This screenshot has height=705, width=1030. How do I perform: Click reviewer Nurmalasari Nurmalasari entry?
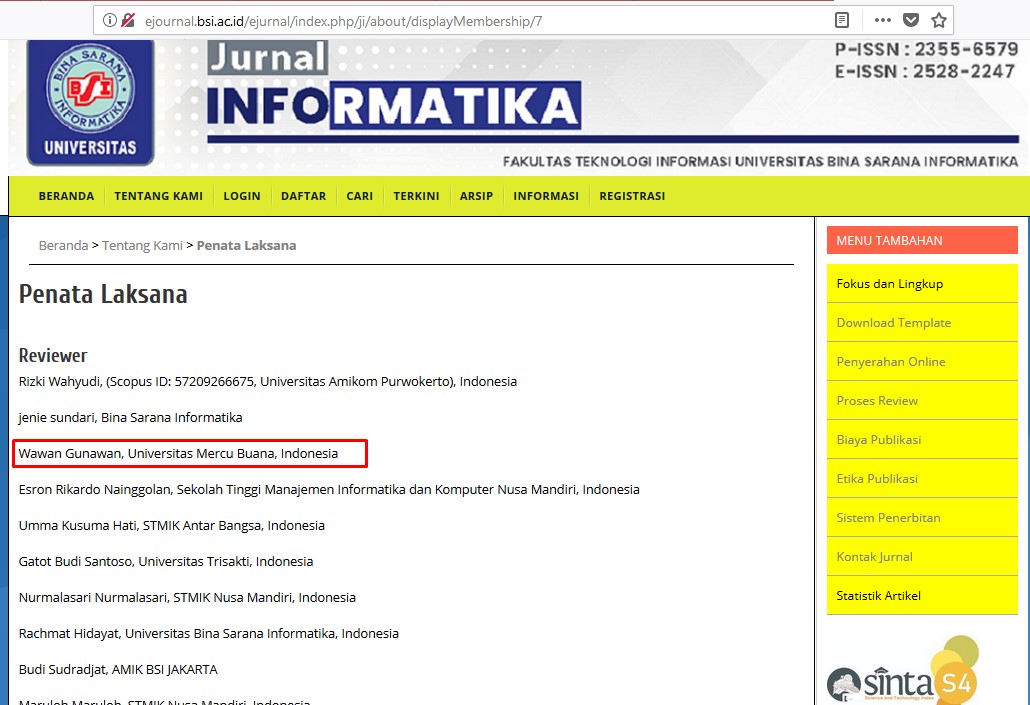(187, 597)
